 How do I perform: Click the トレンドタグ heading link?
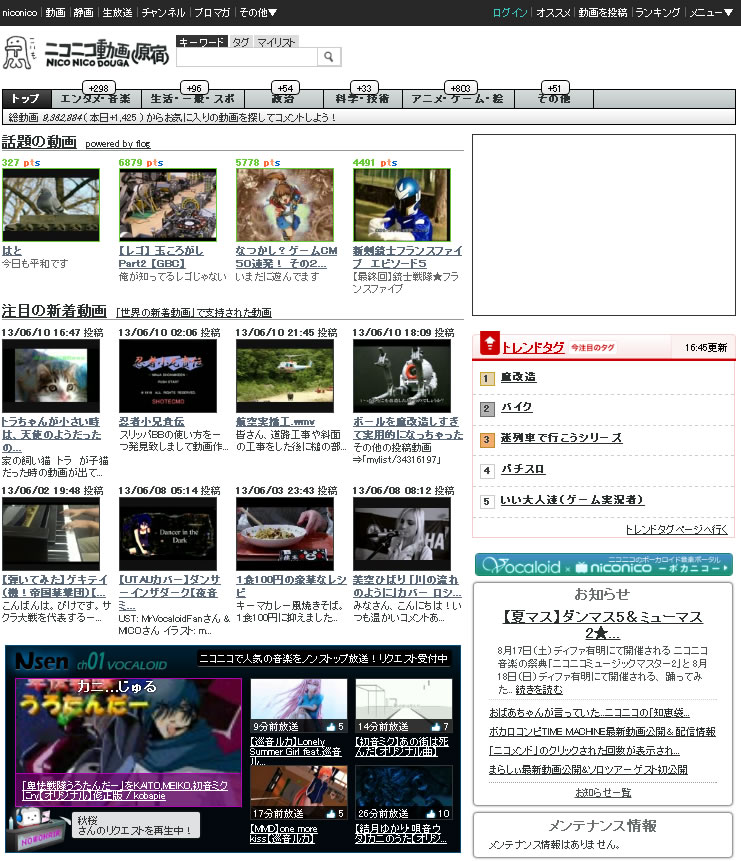(533, 348)
